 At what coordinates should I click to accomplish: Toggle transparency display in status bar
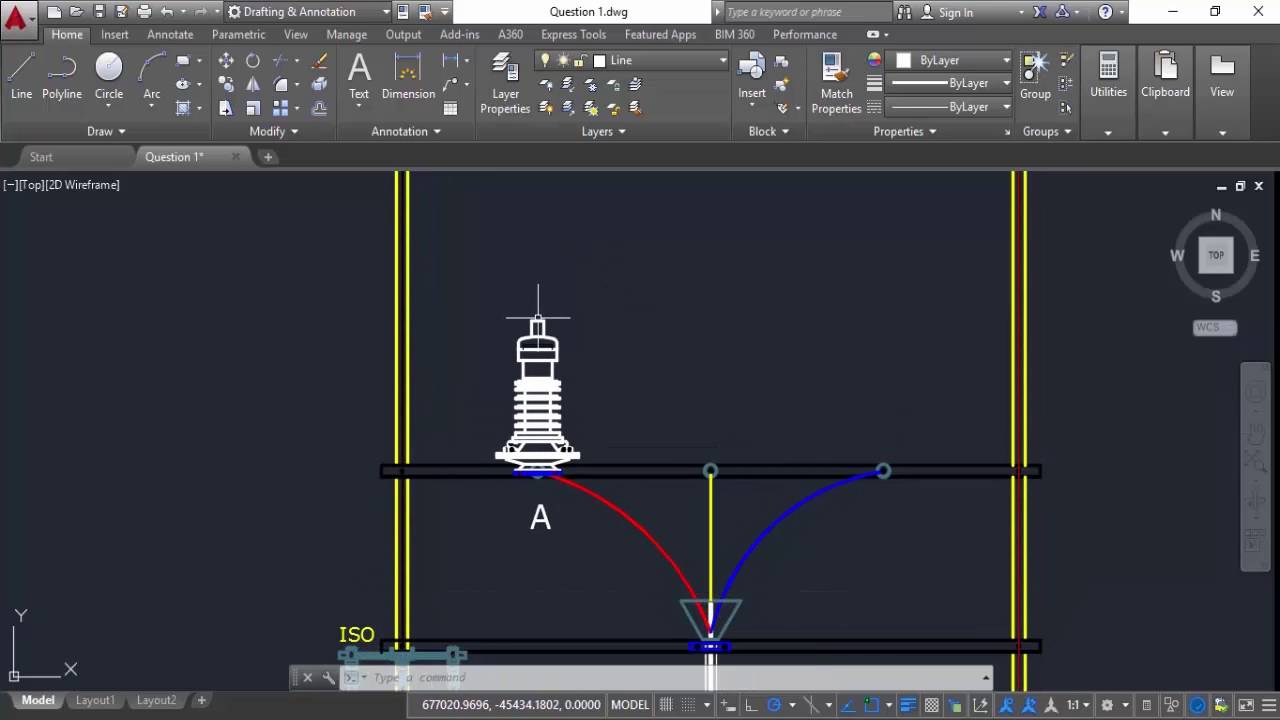(x=932, y=705)
